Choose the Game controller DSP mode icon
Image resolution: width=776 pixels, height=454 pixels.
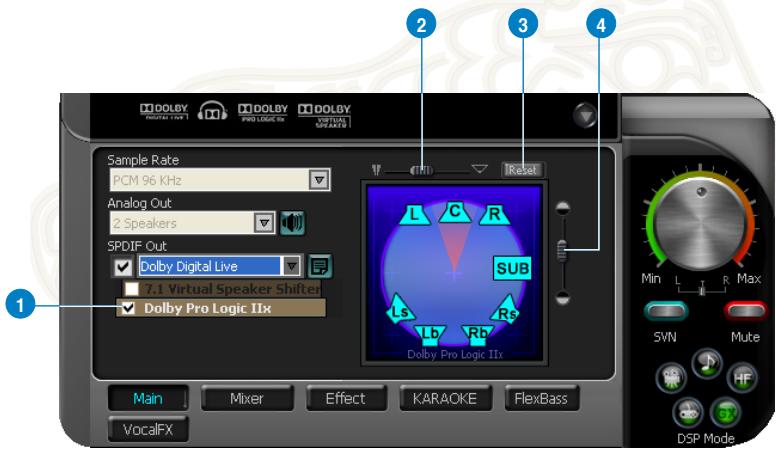click(688, 412)
